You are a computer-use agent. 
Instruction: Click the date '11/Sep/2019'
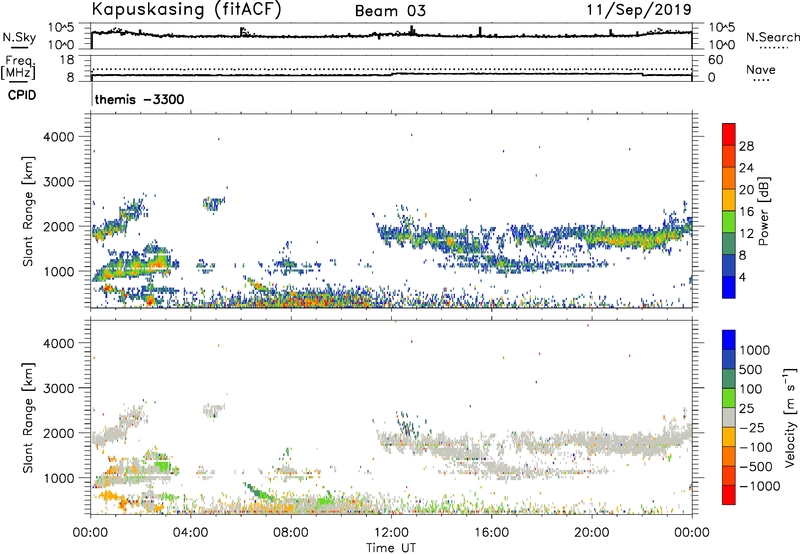pyautogui.click(x=639, y=9)
